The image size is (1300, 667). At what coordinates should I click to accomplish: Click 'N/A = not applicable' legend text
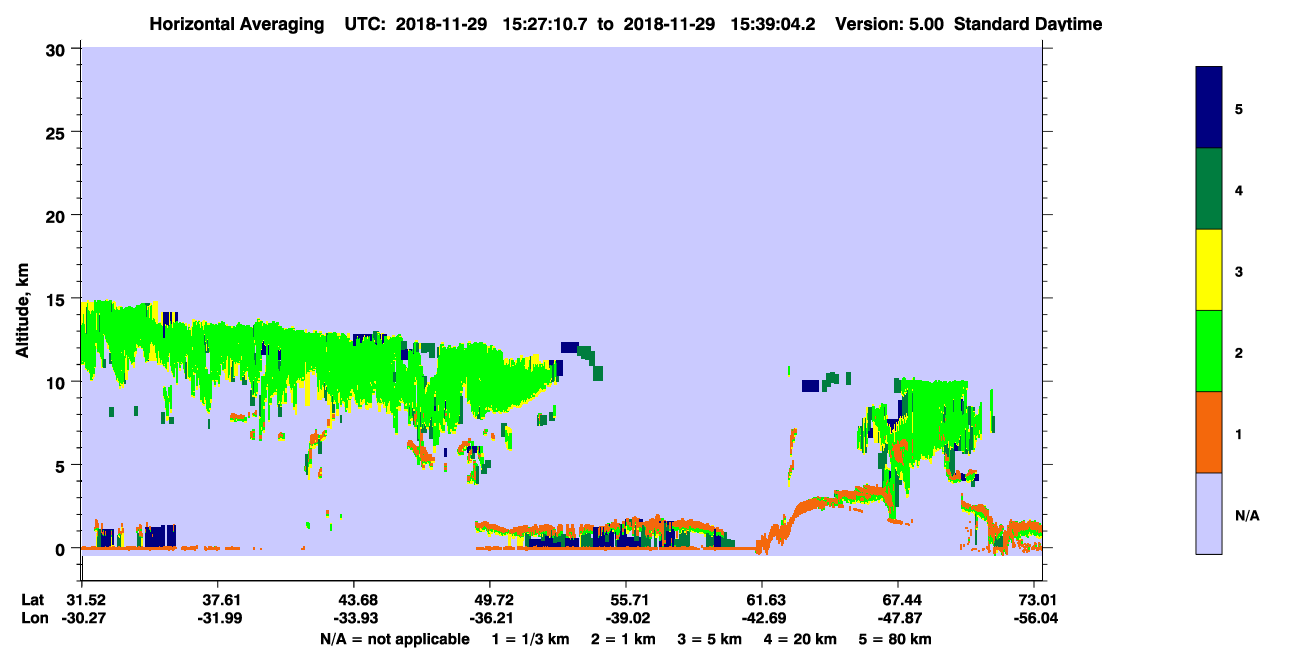click(x=394, y=639)
